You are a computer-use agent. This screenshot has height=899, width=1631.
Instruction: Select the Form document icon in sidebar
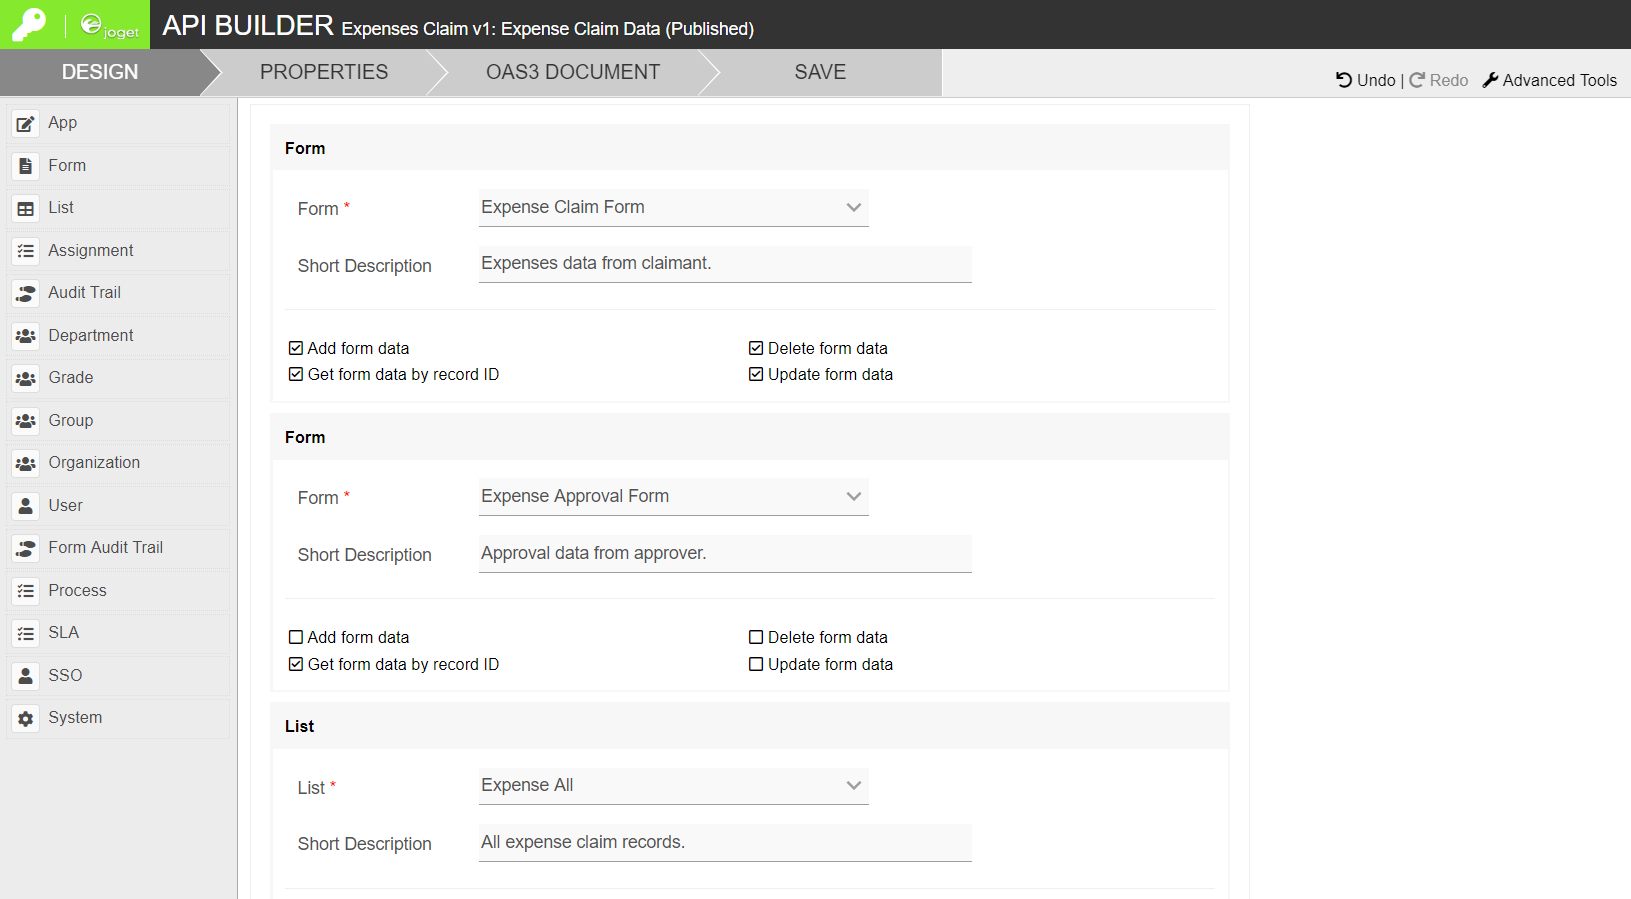click(x=26, y=166)
